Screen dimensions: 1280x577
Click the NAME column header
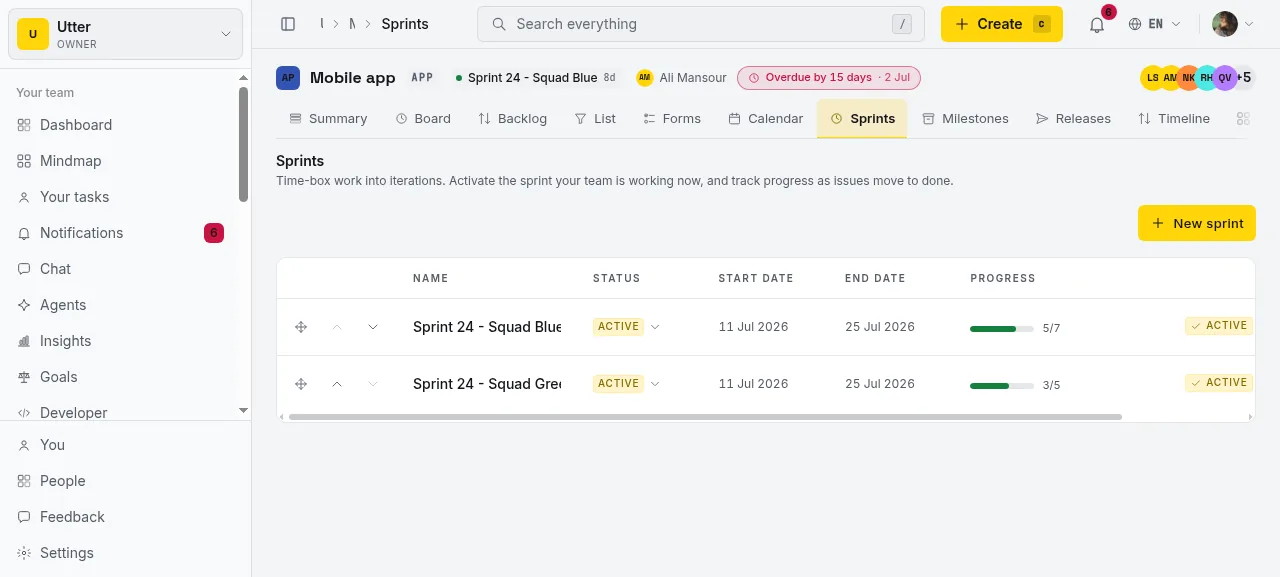(431, 278)
